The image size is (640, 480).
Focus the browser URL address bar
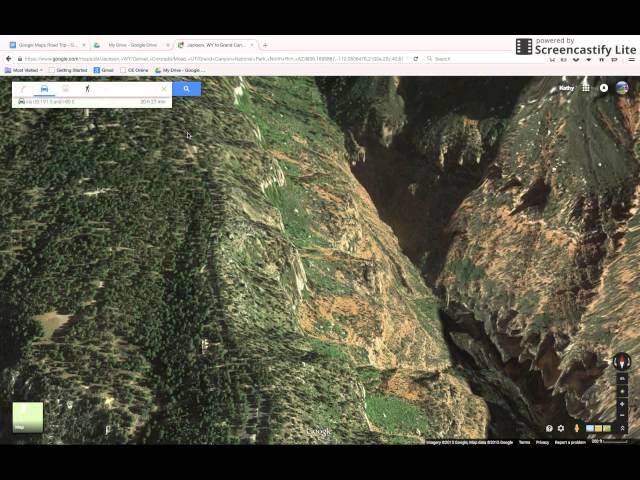click(214, 59)
